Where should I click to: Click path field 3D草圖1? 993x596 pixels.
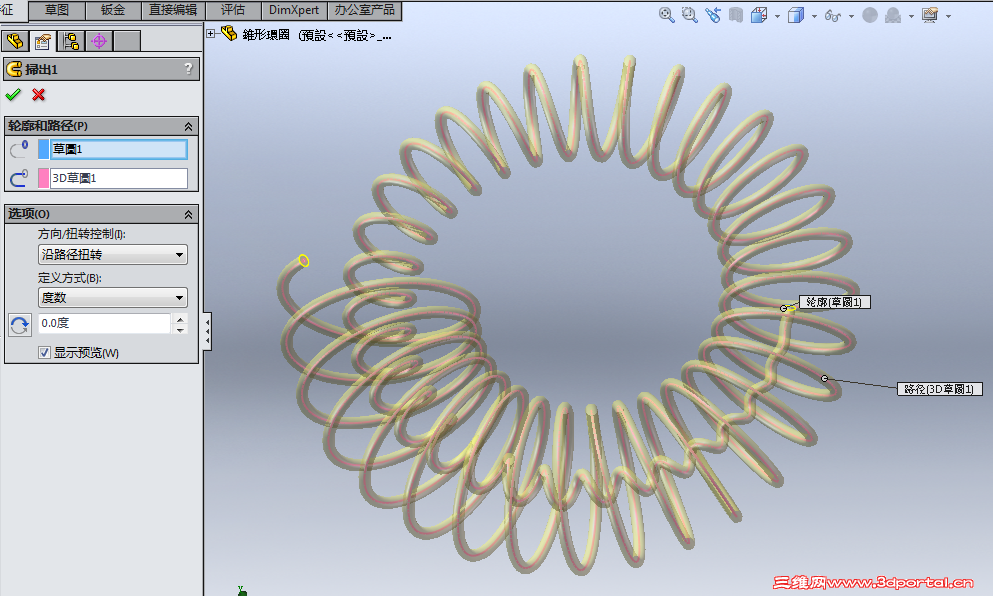tap(118, 179)
